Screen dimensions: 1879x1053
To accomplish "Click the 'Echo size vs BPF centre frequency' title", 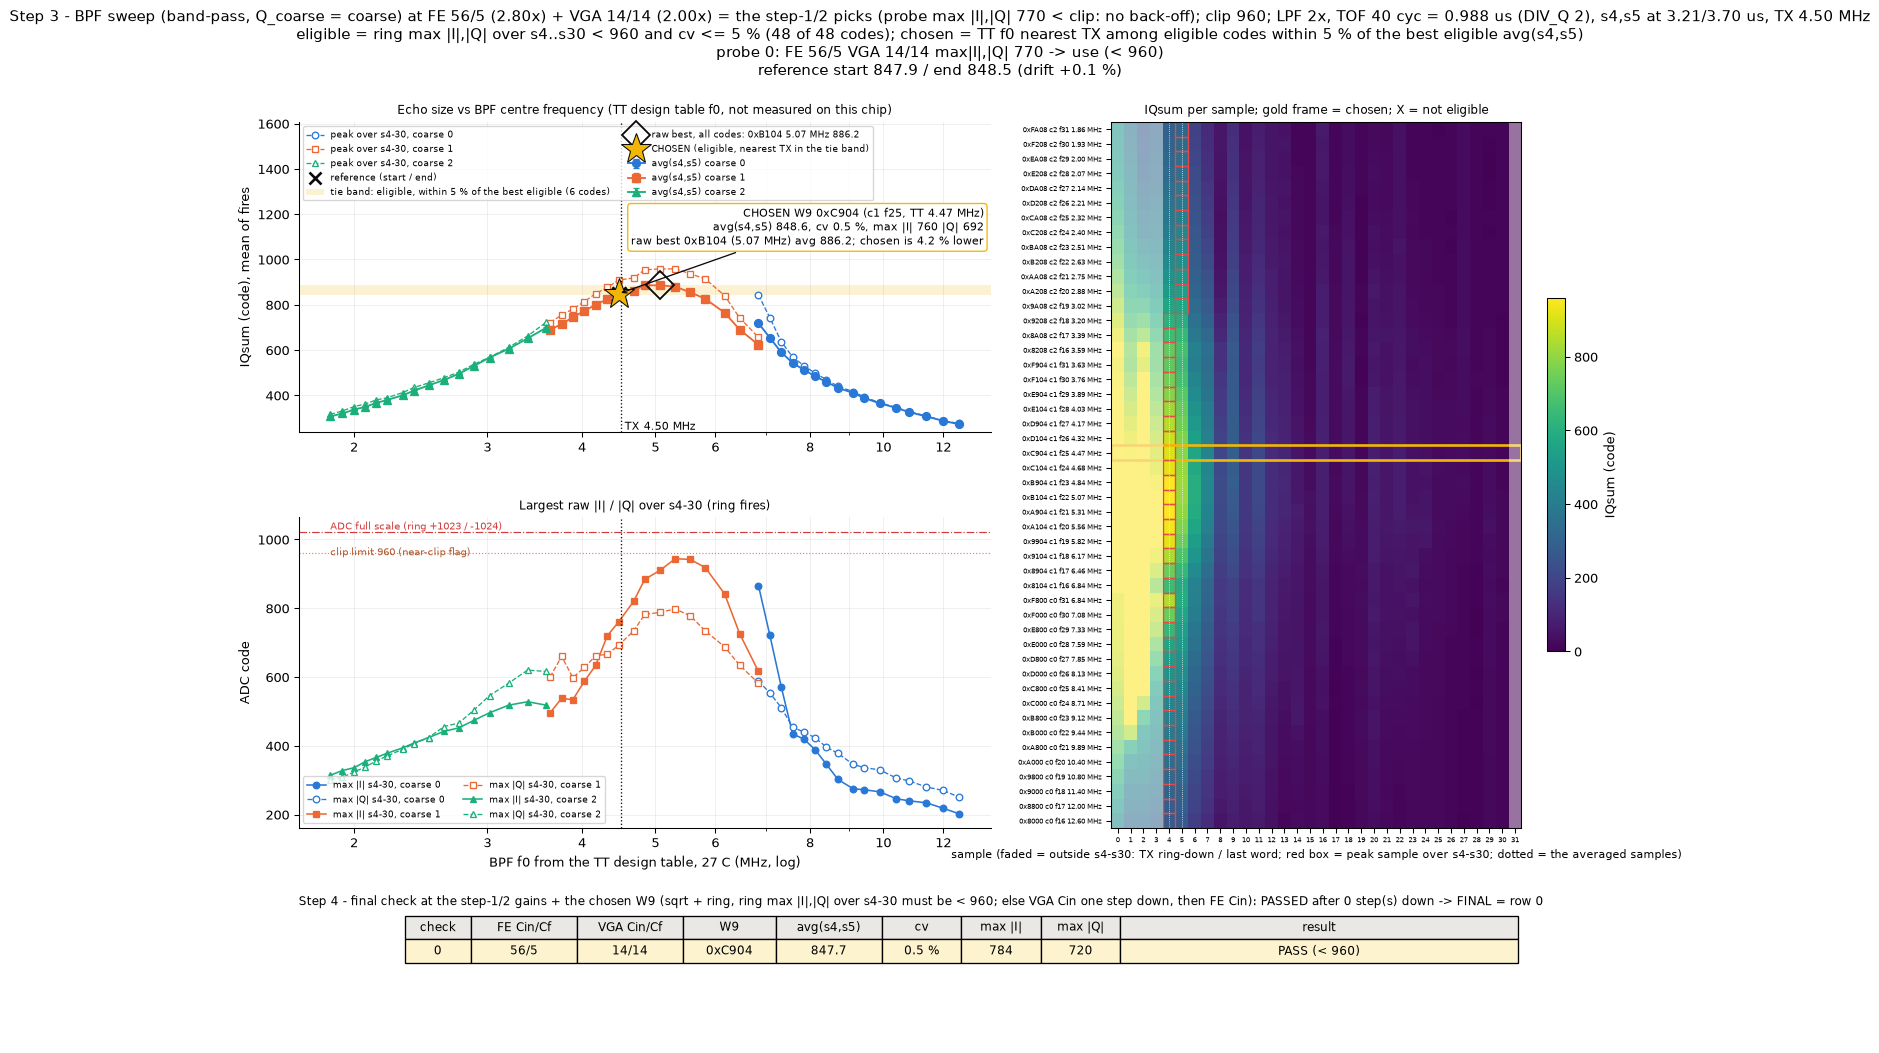I will pyautogui.click(x=644, y=110).
